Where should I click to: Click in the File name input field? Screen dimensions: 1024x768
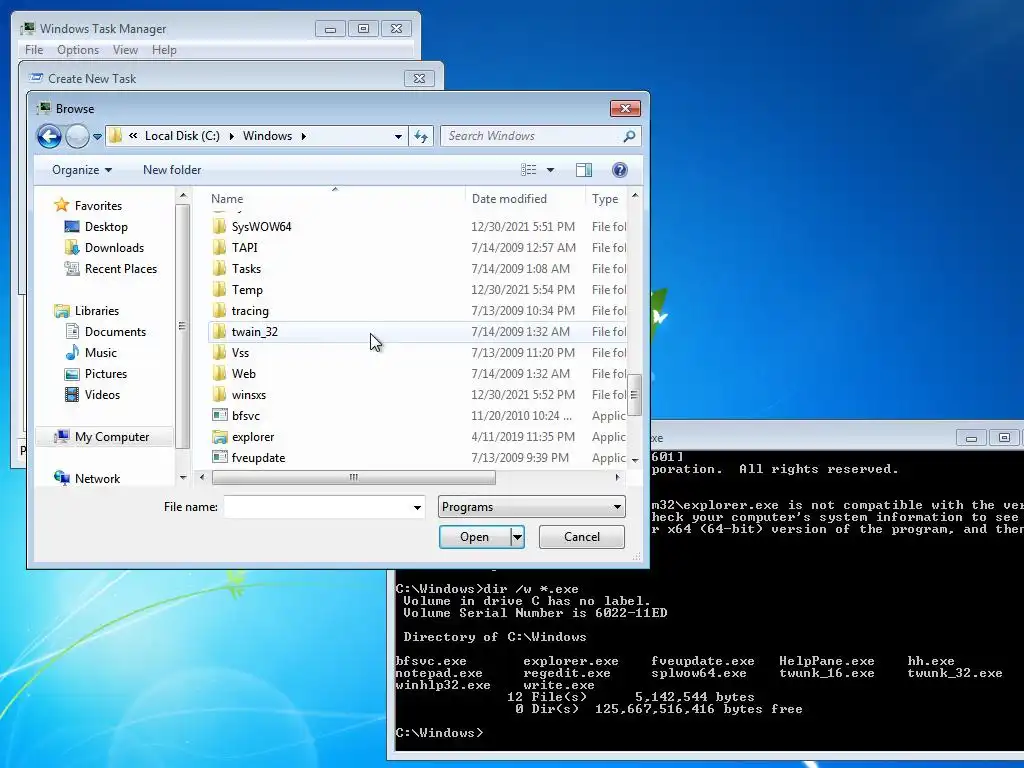[317, 507]
